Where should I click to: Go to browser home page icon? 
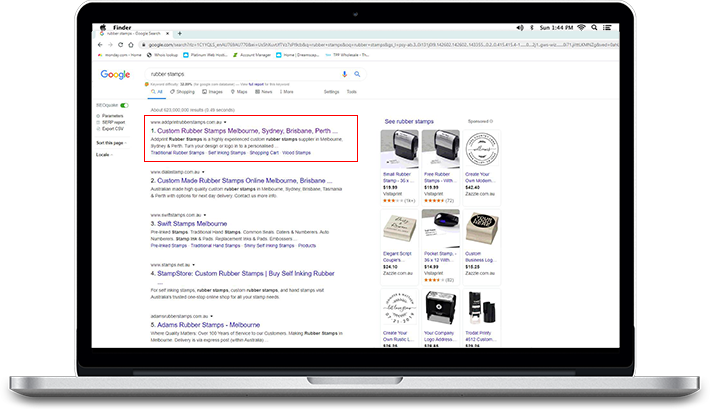click(131, 45)
